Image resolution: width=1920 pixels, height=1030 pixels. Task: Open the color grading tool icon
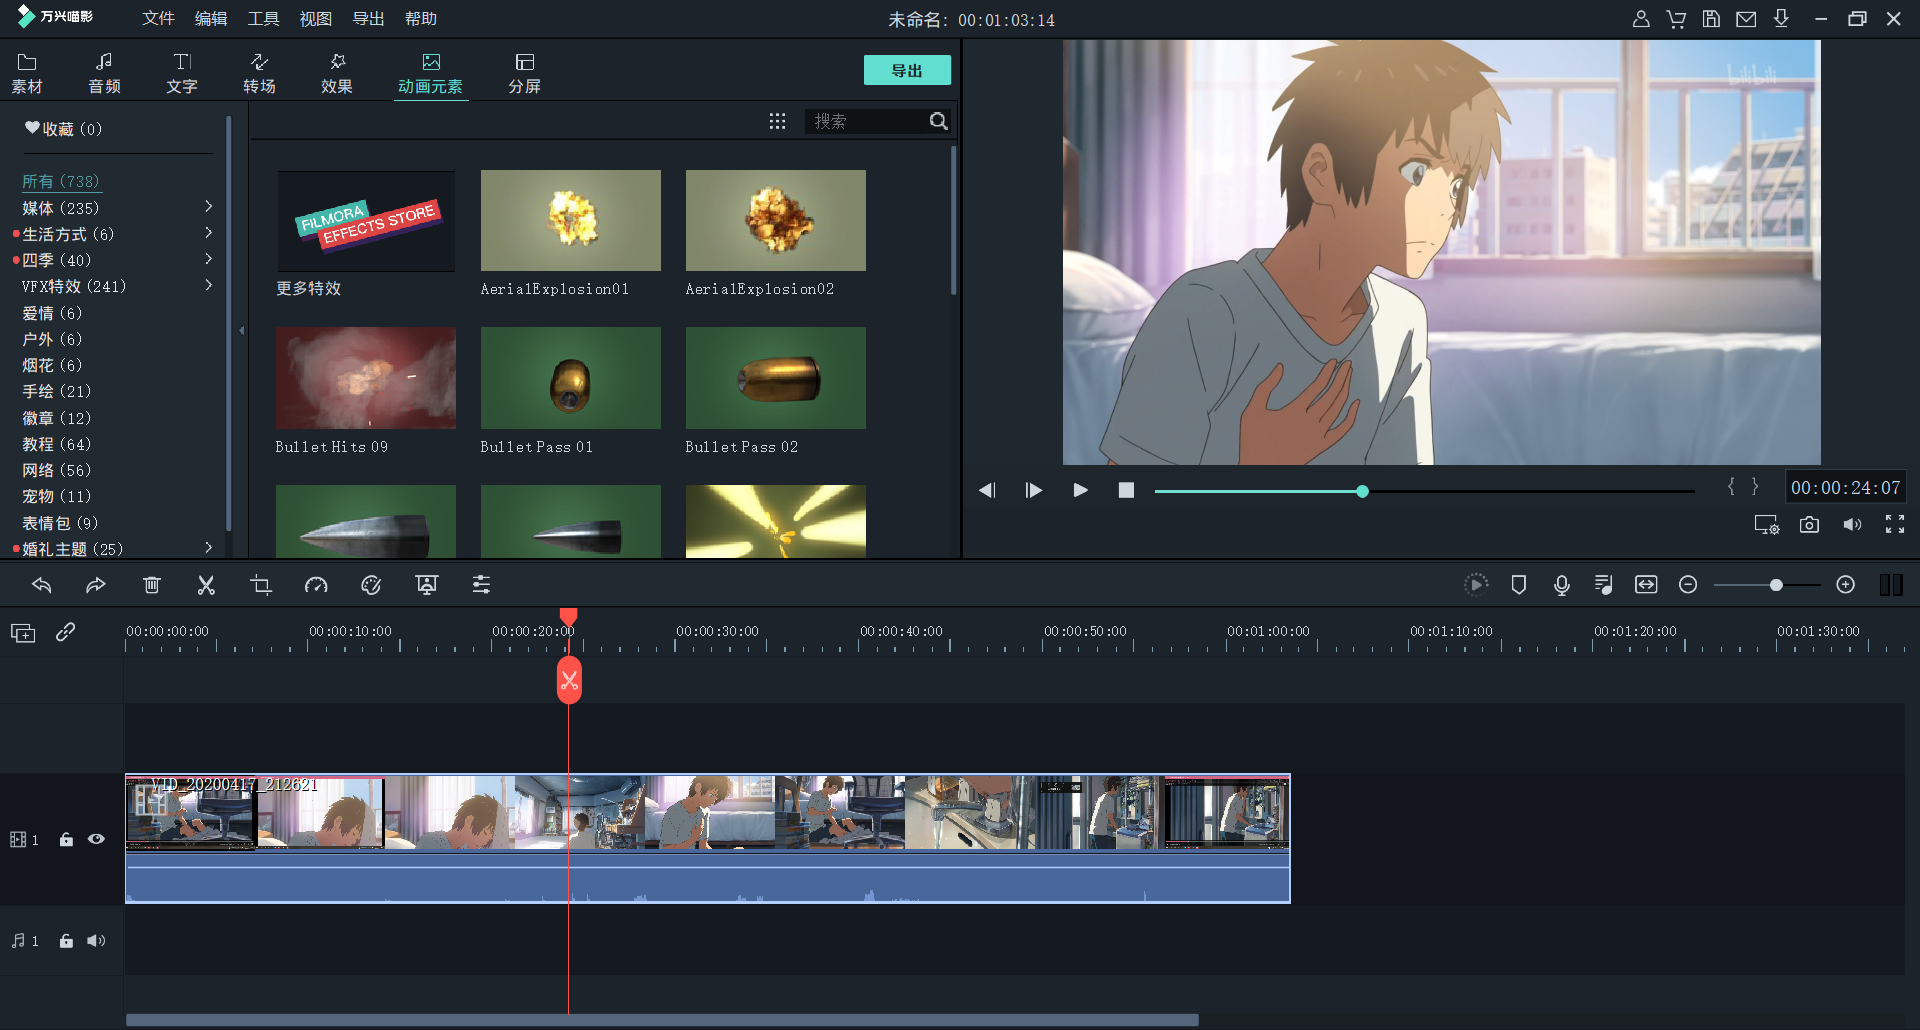[371, 585]
